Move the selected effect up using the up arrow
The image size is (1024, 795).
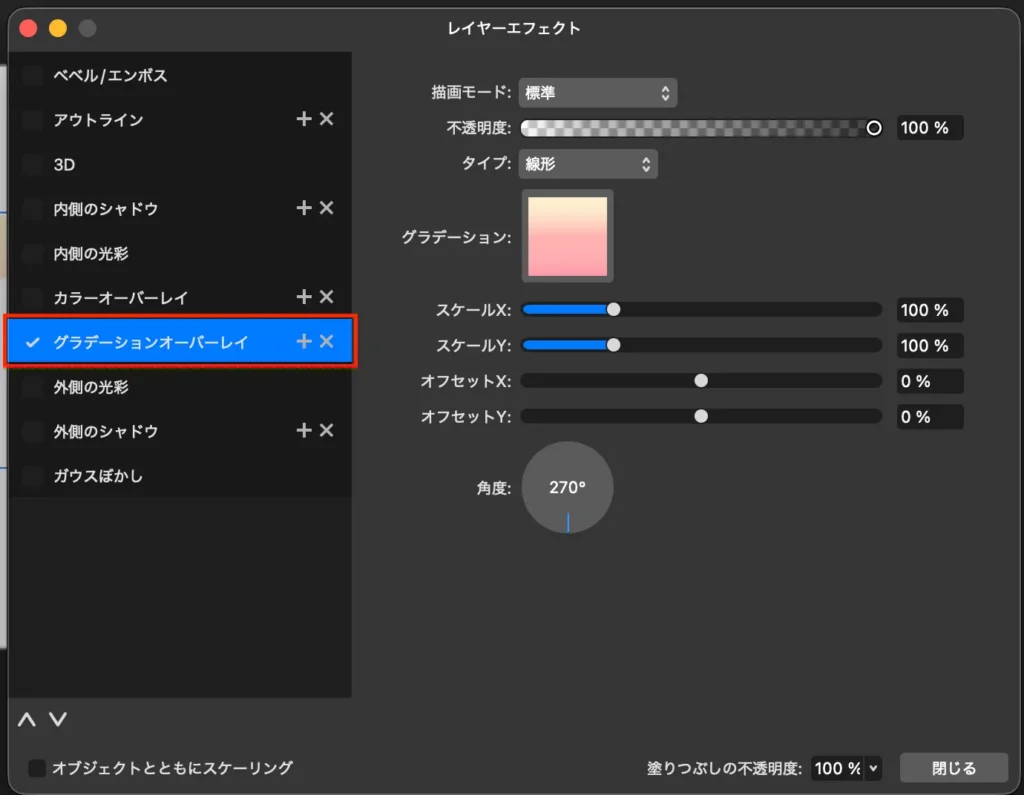coord(27,719)
